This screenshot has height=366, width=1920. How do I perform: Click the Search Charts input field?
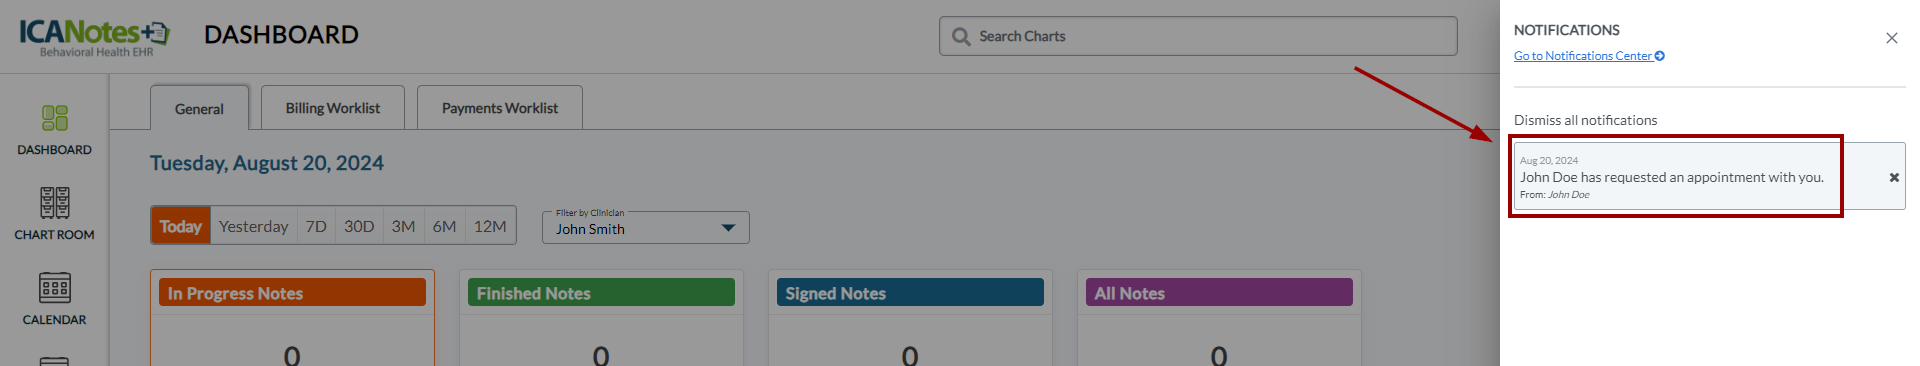pos(1198,36)
